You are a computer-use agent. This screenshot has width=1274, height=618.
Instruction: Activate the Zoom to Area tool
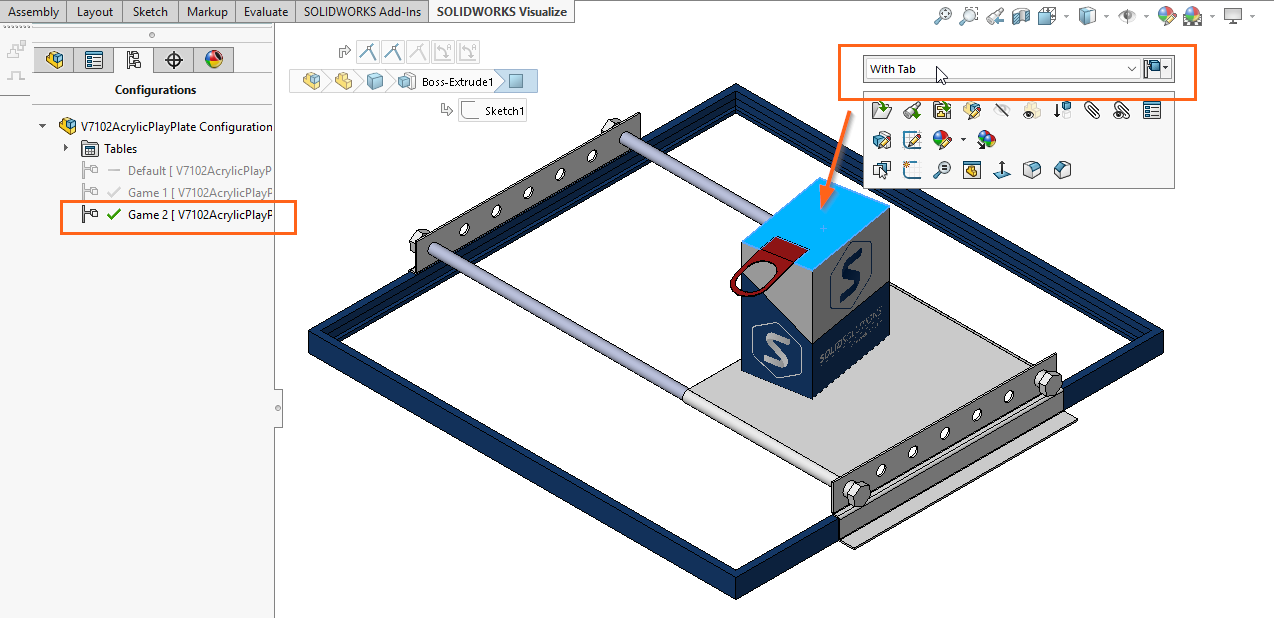pyautogui.click(x=968, y=16)
